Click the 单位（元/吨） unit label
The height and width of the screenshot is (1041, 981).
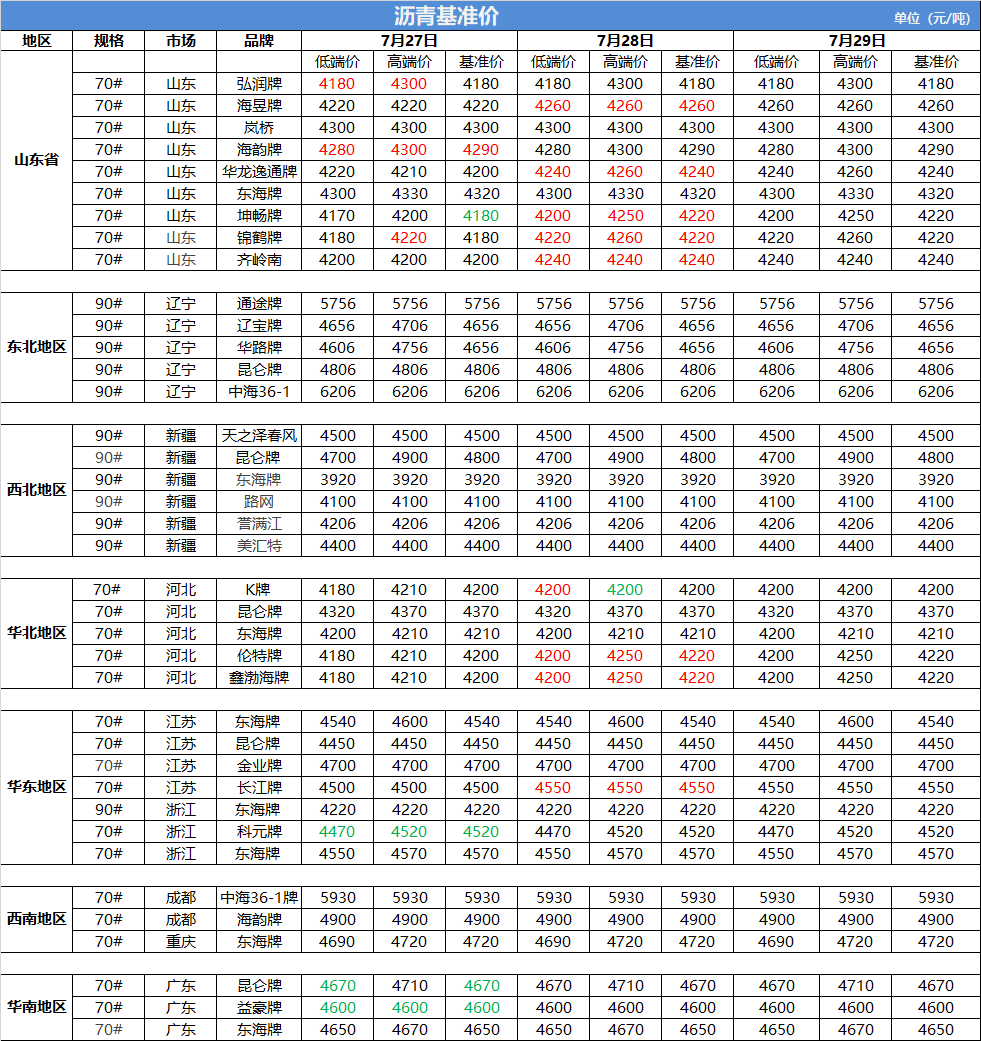coord(931,18)
